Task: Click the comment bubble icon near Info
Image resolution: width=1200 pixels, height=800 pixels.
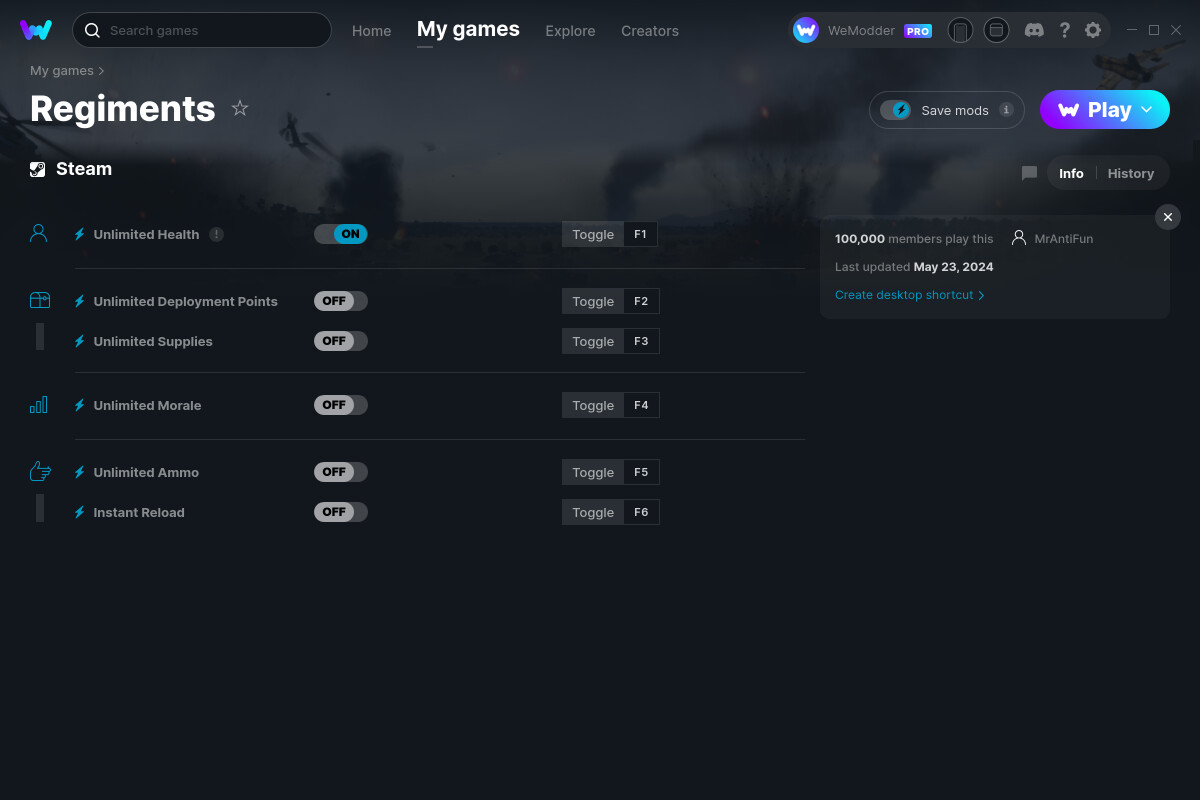Action: tap(1029, 173)
